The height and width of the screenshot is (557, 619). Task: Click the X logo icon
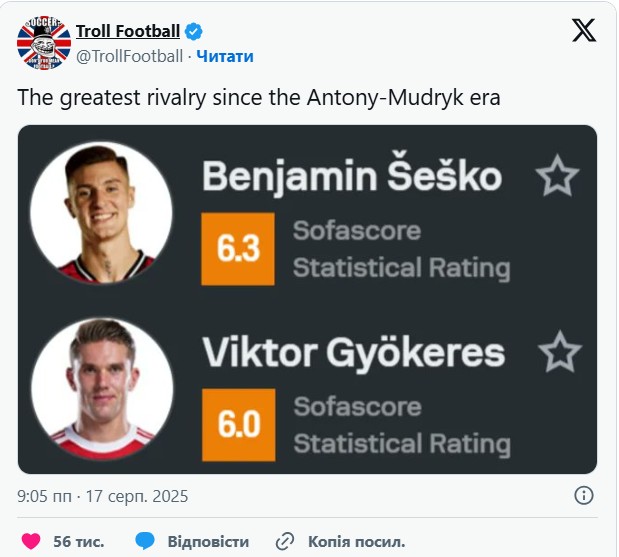pyautogui.click(x=584, y=31)
